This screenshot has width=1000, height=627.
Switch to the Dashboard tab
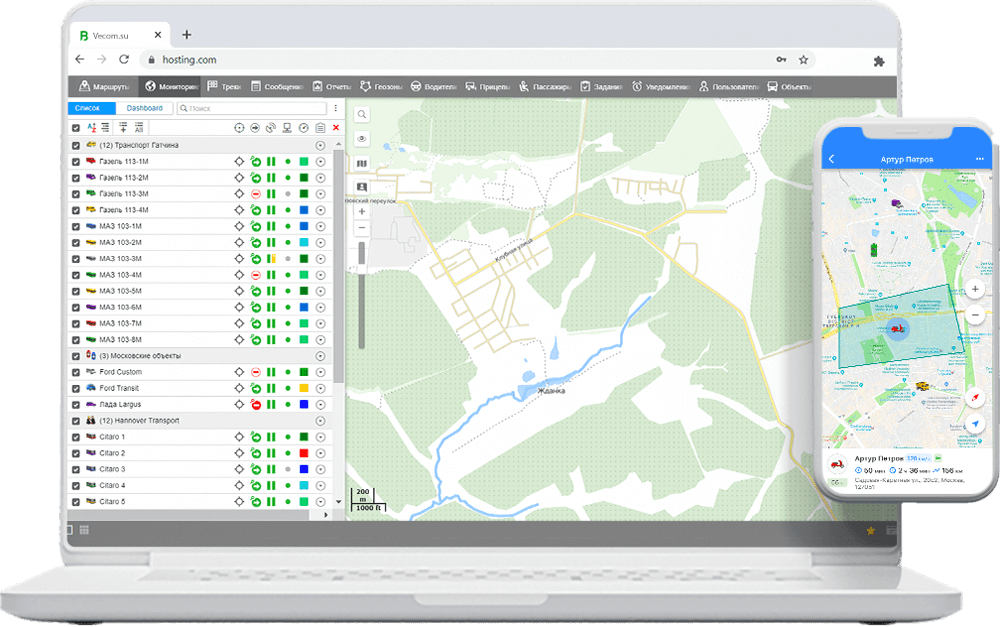click(145, 108)
